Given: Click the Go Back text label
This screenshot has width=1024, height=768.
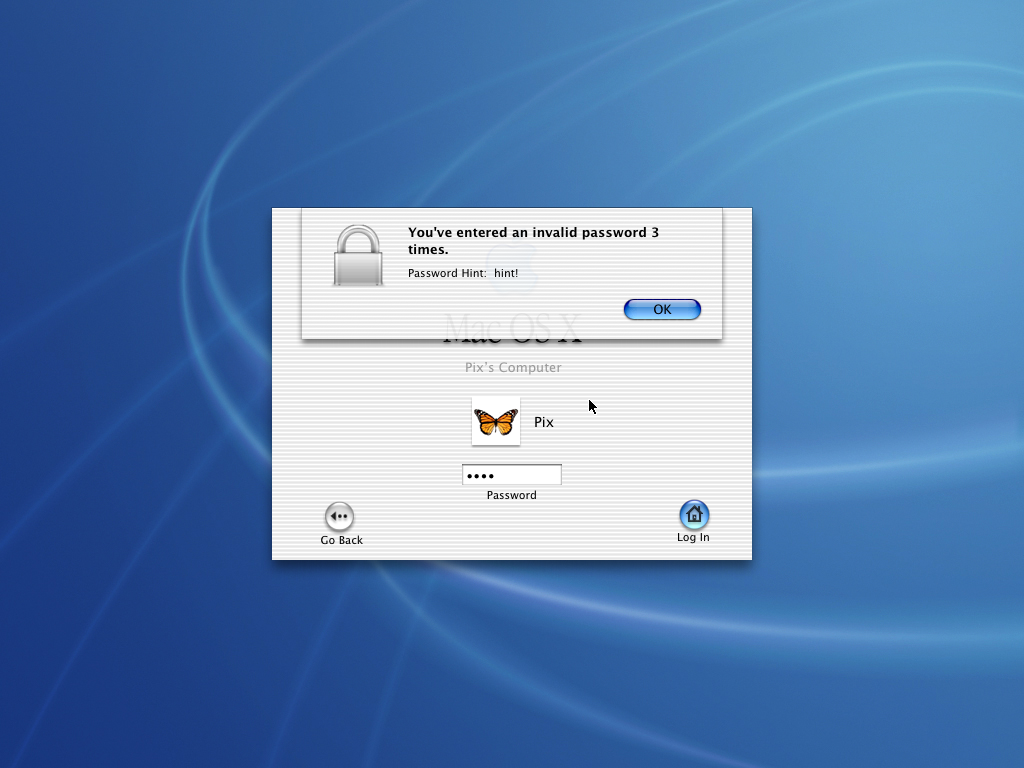Looking at the screenshot, I should [341, 540].
